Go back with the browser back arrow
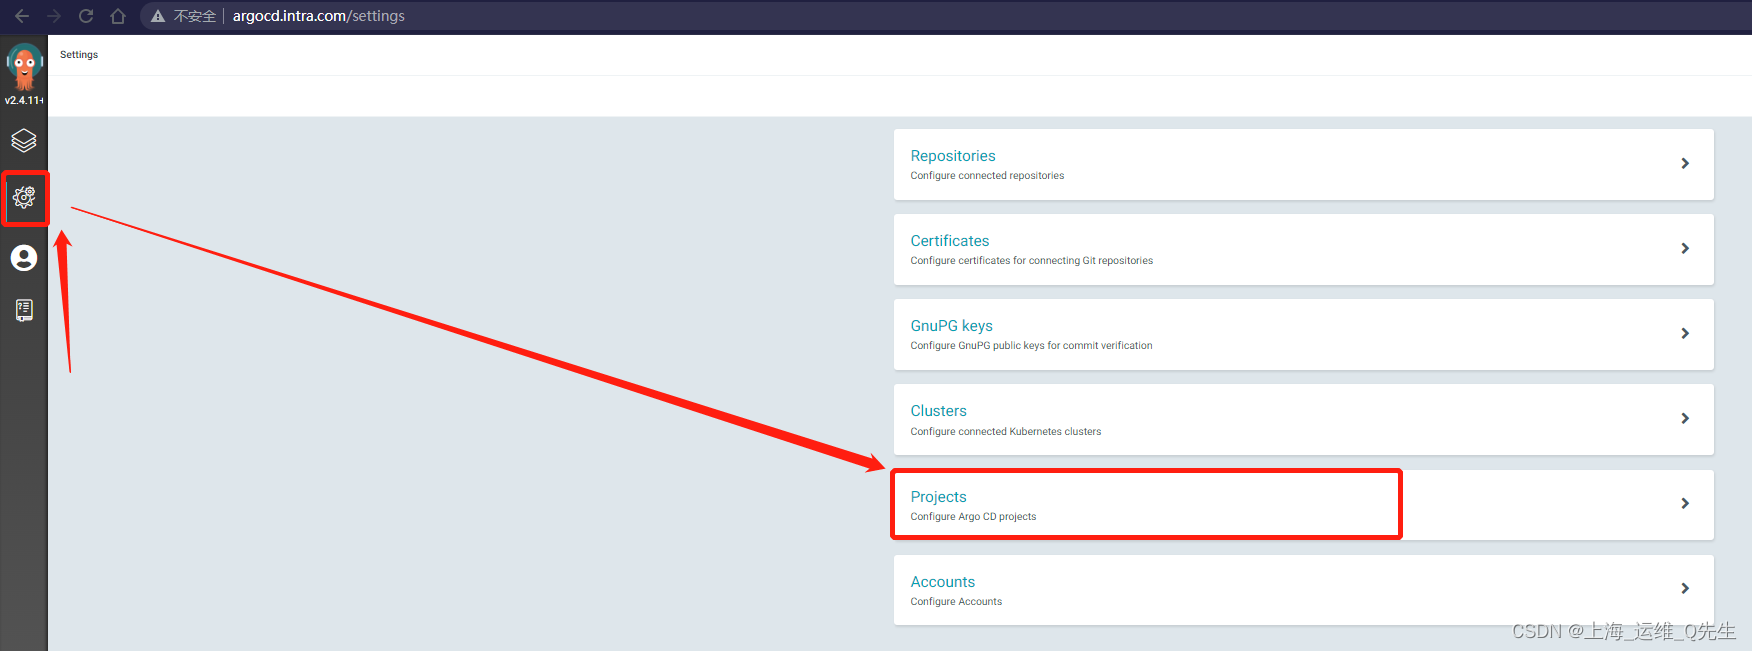The height and width of the screenshot is (651, 1752). point(22,16)
